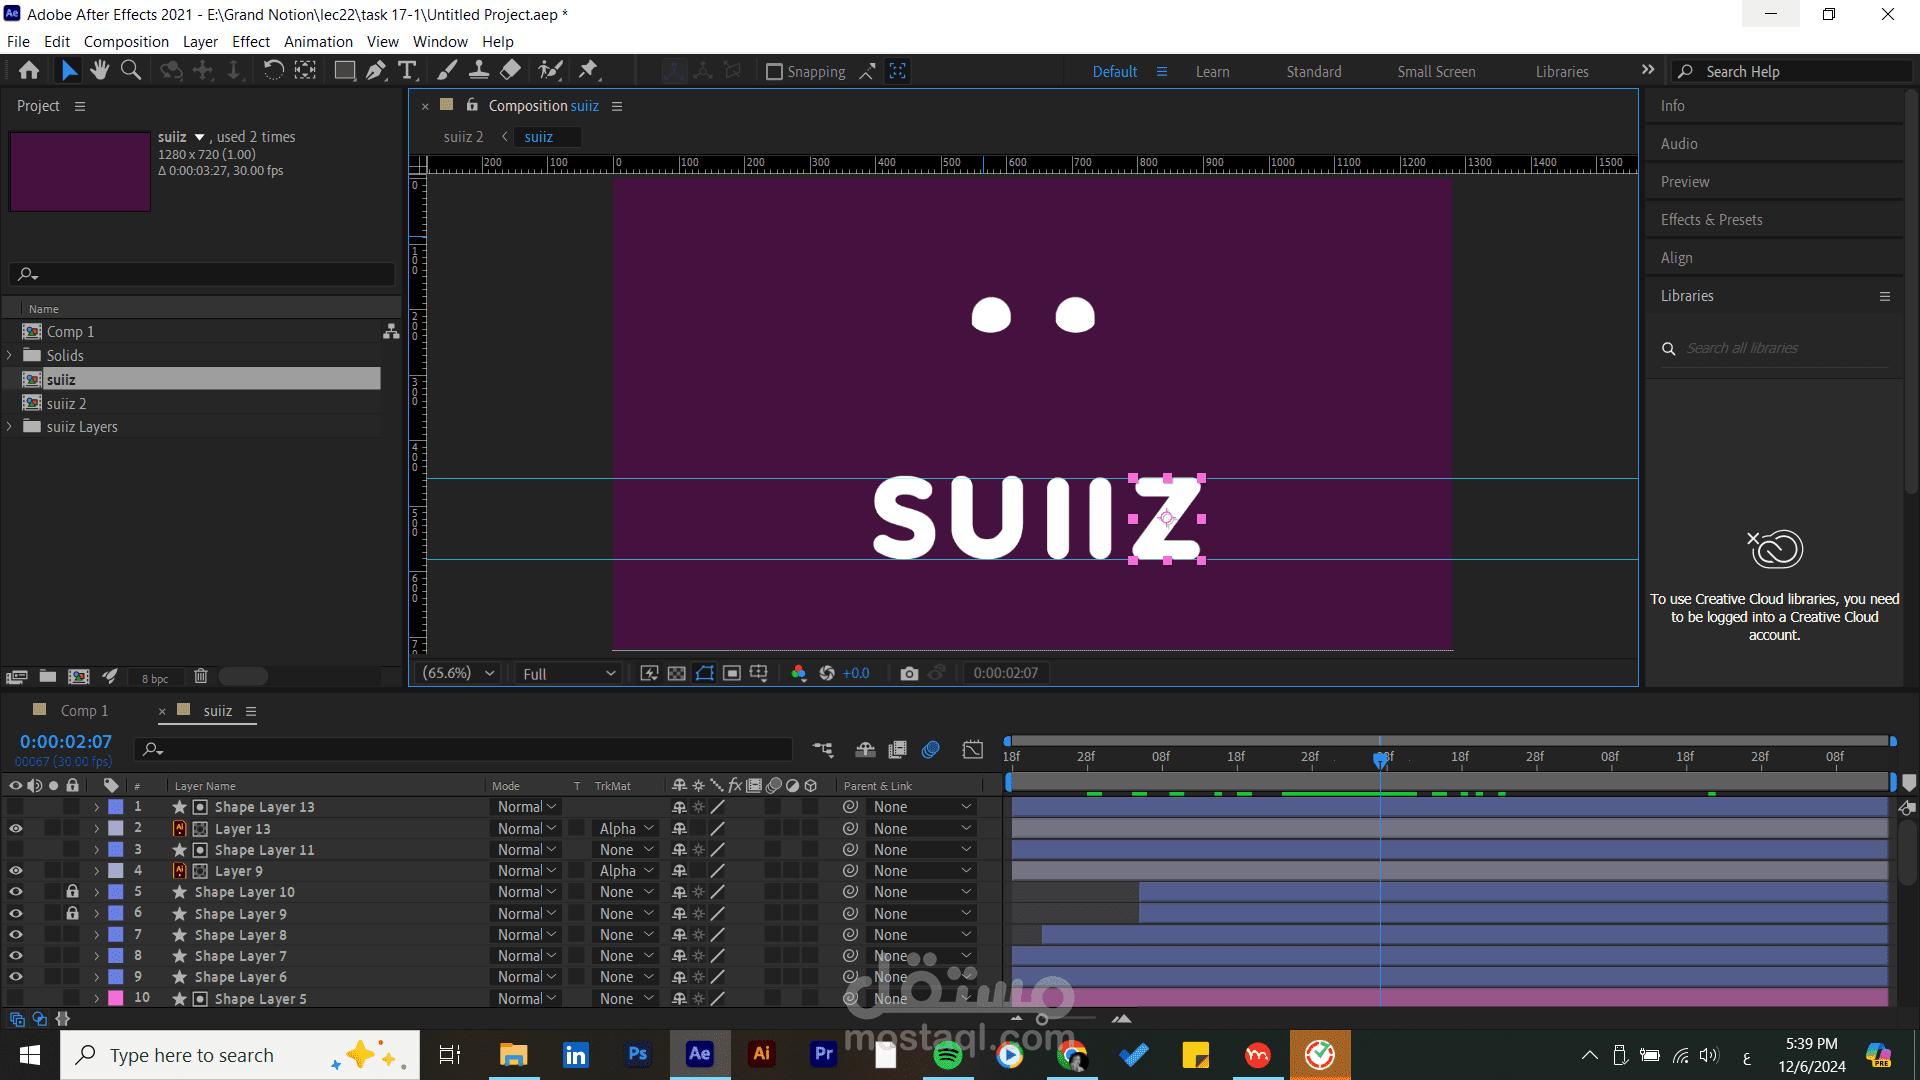Open Adobe Premiere Pro from taskbar
1920x1080 pixels.
[x=823, y=1054]
